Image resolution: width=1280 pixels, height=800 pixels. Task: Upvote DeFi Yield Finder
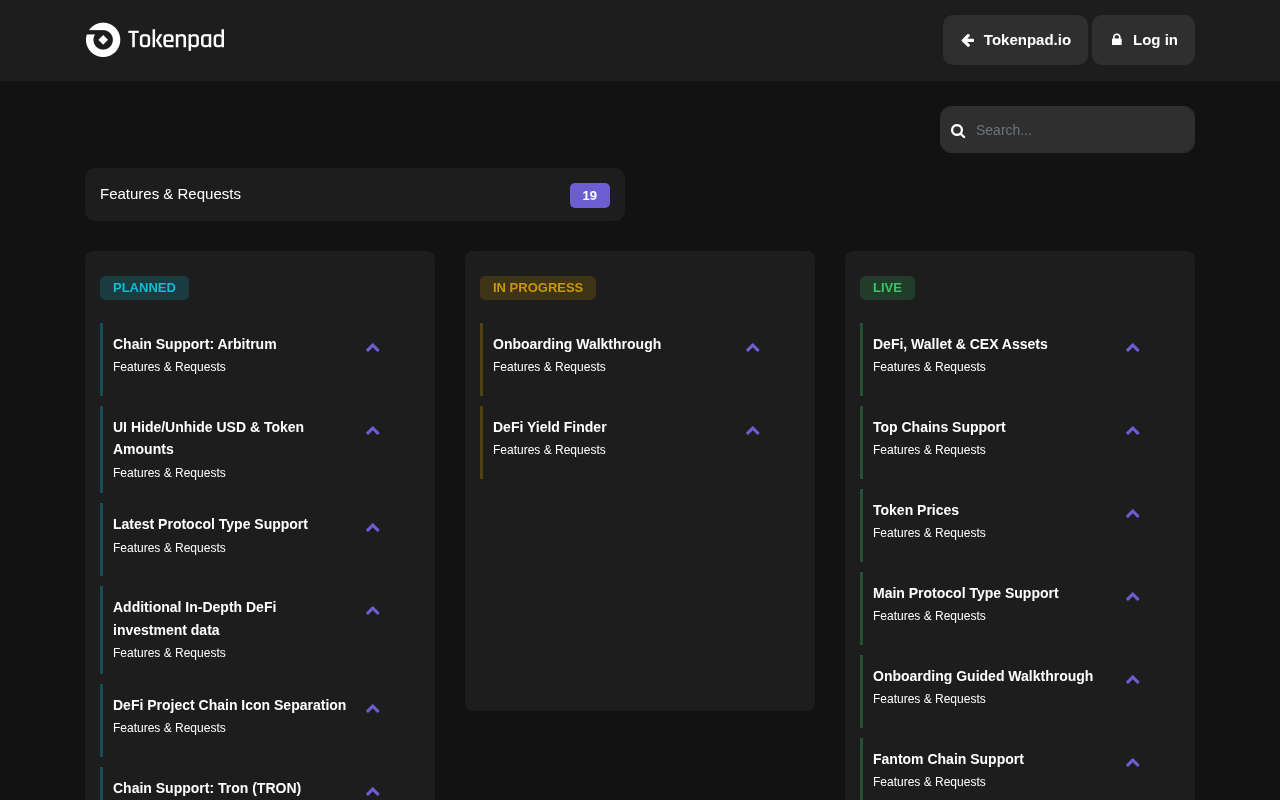[752, 431]
